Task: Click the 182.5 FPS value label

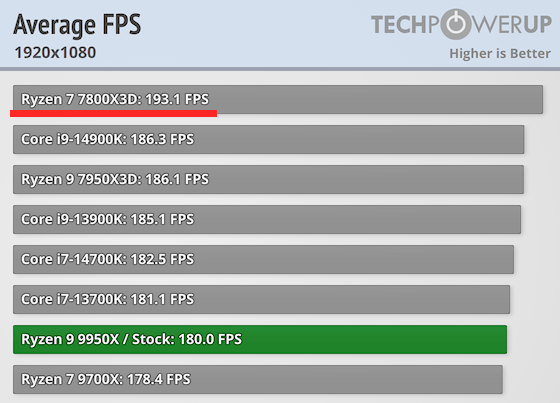Action: (162, 259)
